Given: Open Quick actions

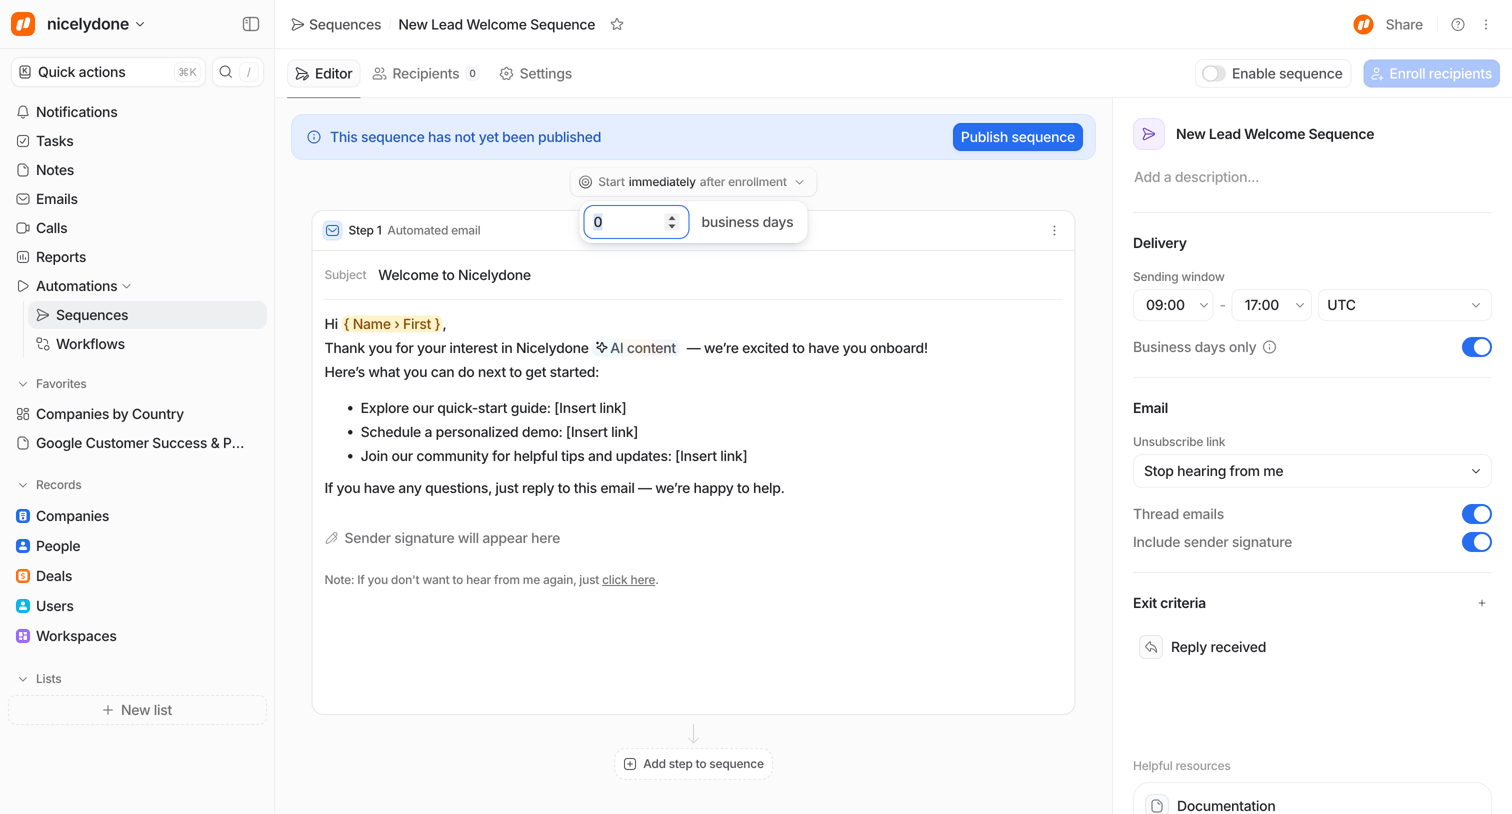Looking at the screenshot, I should coord(108,72).
